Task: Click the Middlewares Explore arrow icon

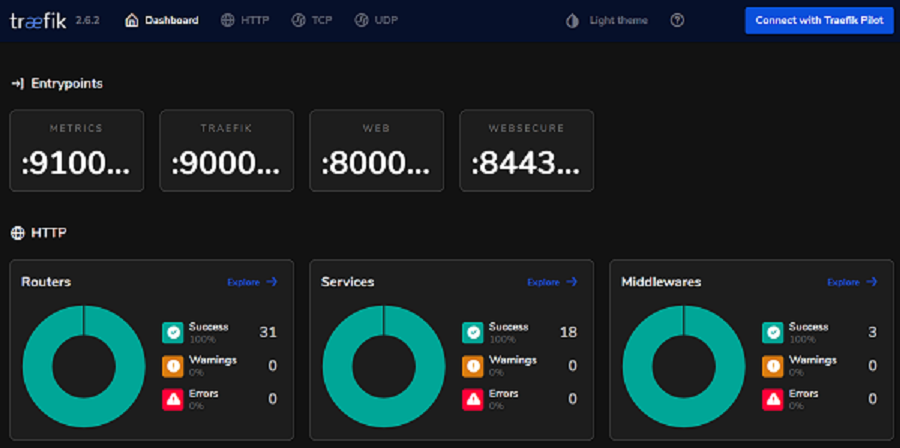Action: [872, 282]
